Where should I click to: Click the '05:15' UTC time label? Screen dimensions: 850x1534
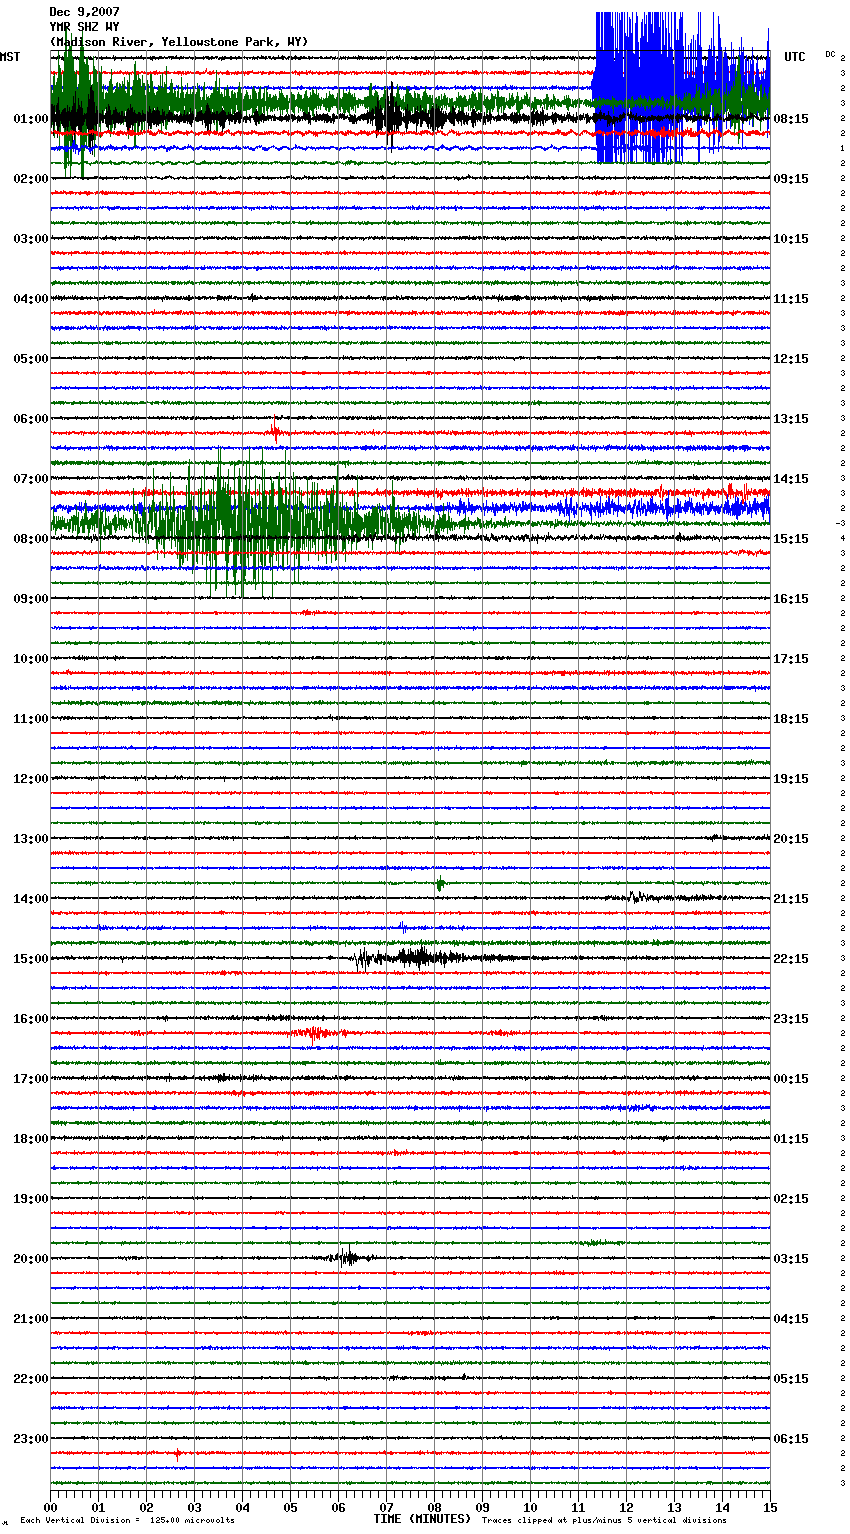791,1379
